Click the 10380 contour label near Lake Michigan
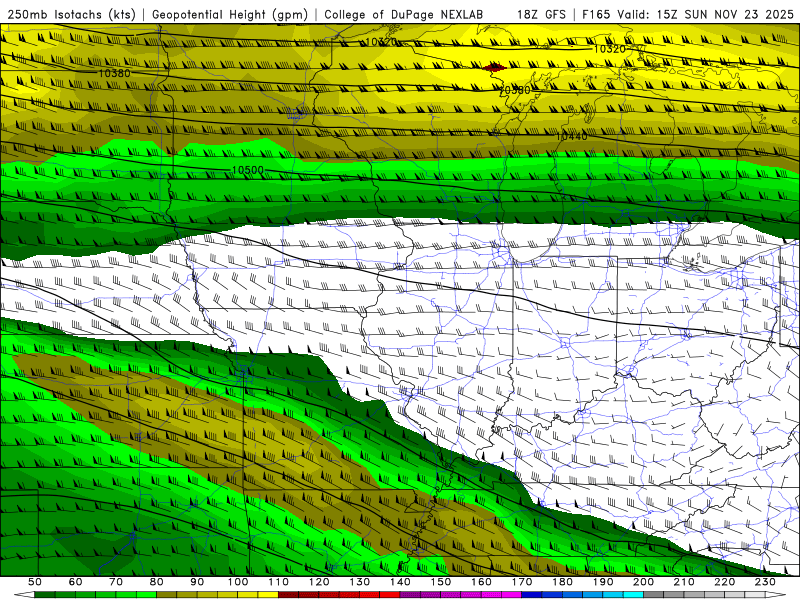800x600 pixels. click(x=514, y=90)
